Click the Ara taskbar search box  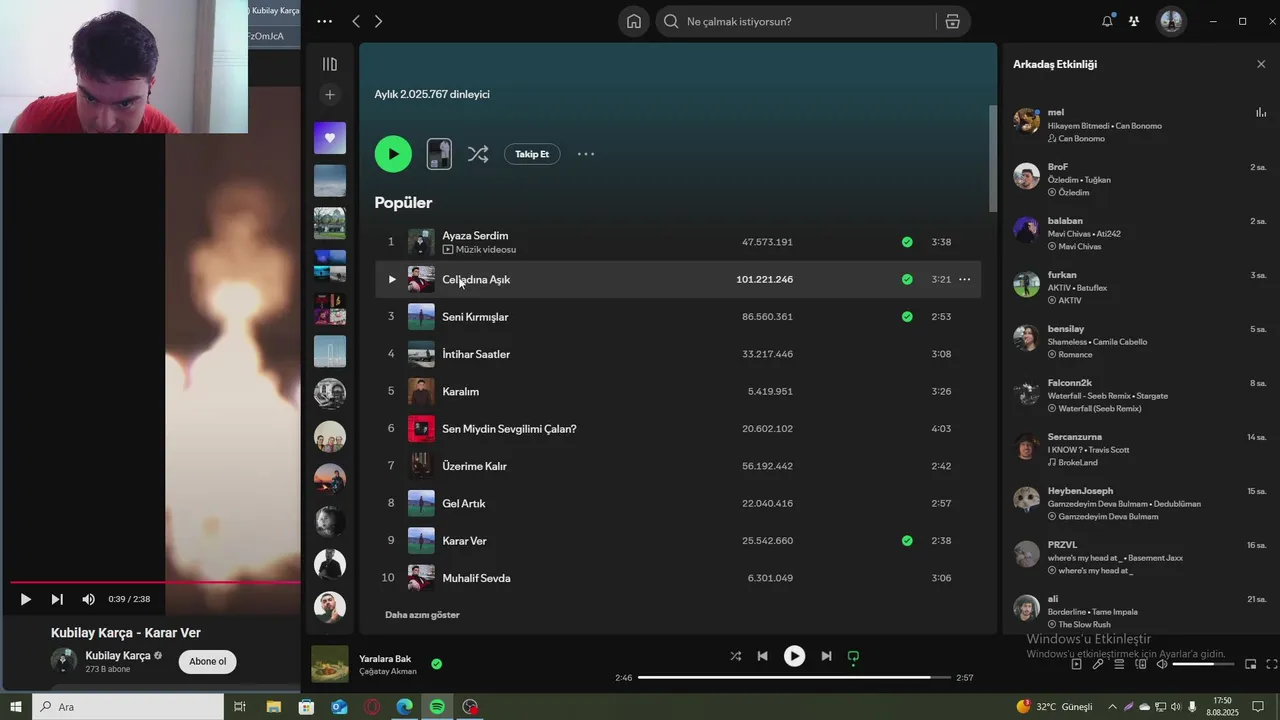coord(128,706)
